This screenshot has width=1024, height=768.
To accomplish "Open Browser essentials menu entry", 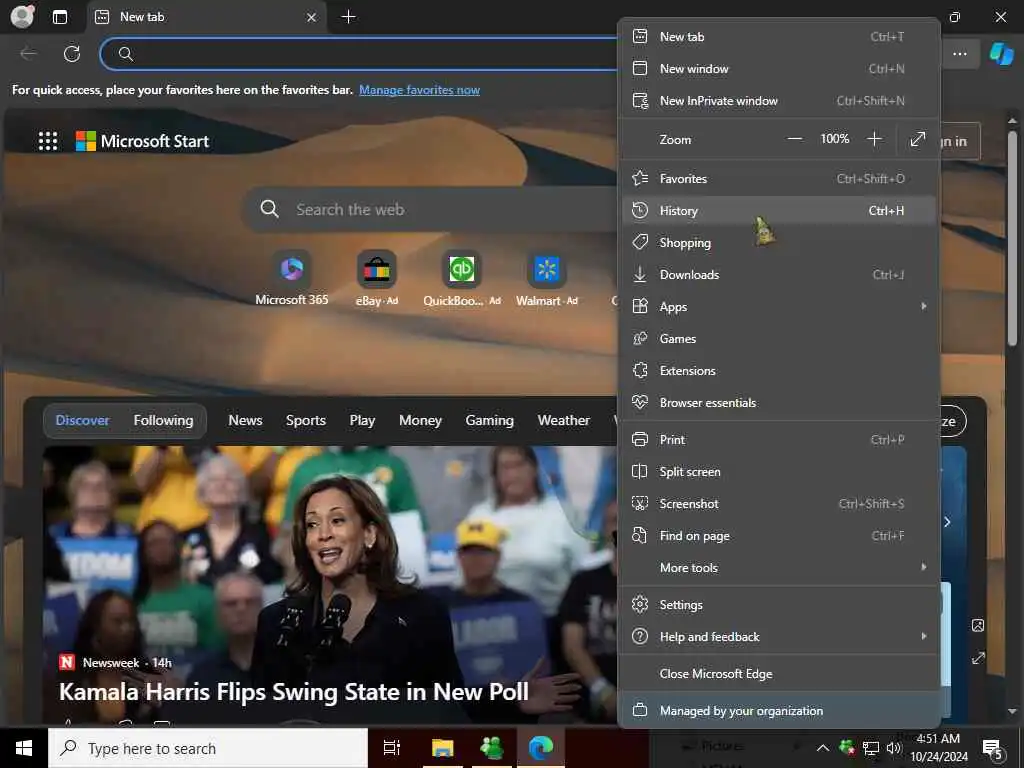I will point(779,402).
